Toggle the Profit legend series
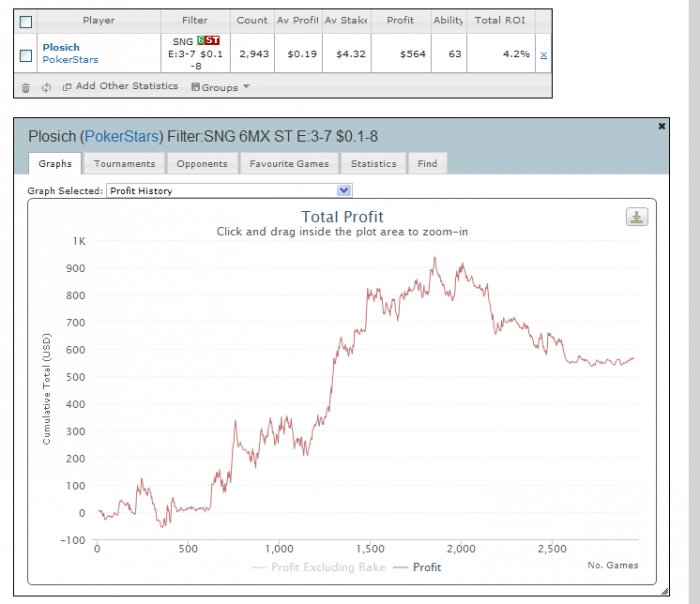 click(x=417, y=567)
